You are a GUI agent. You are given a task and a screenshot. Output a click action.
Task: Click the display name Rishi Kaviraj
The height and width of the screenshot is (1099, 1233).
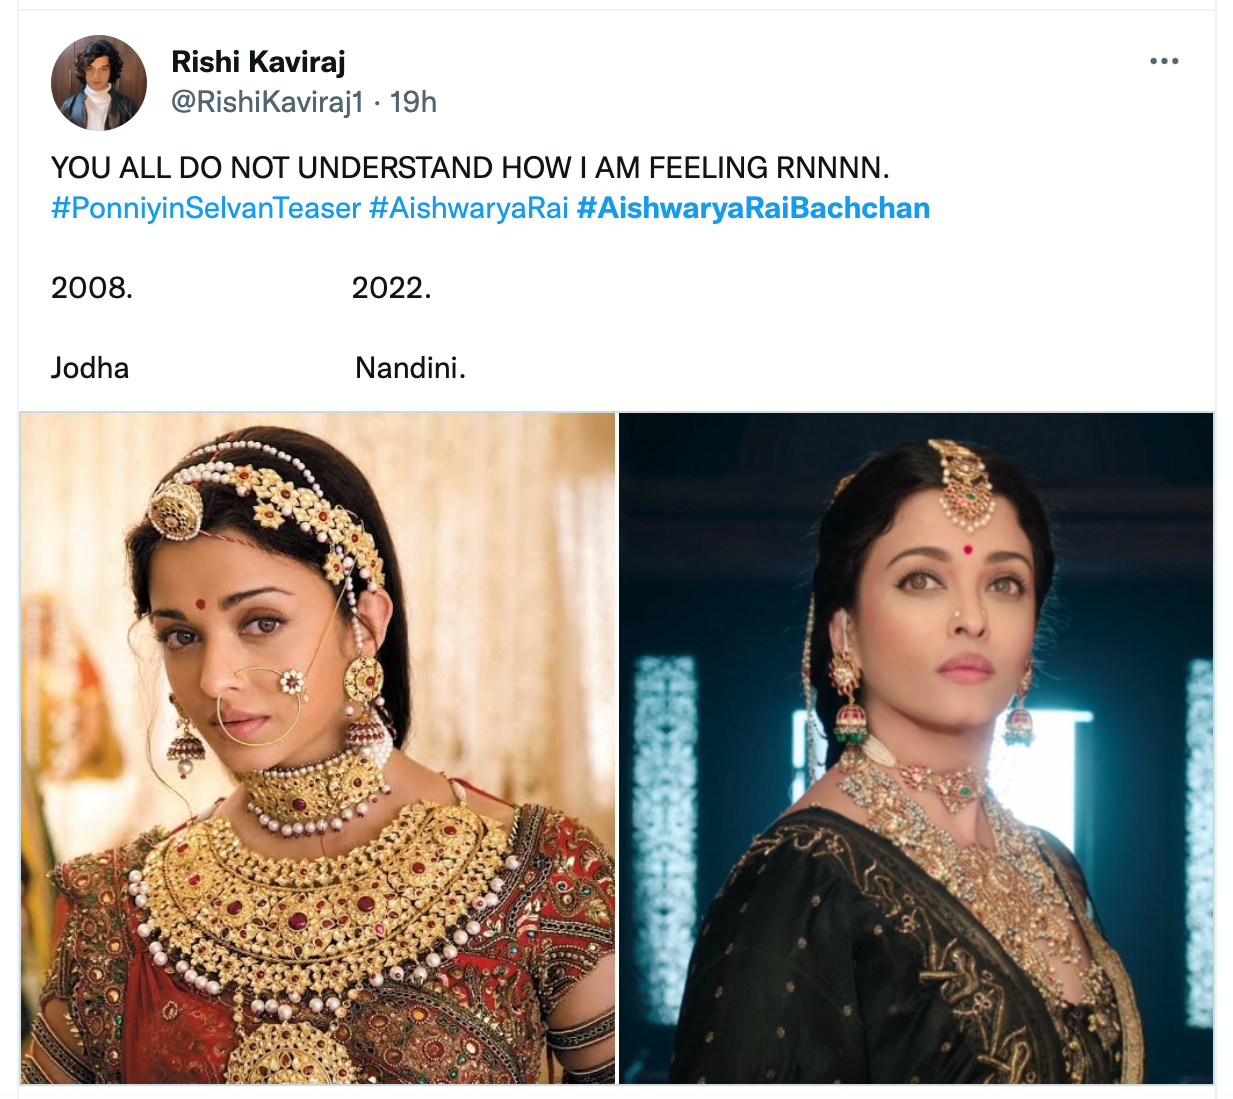click(257, 61)
